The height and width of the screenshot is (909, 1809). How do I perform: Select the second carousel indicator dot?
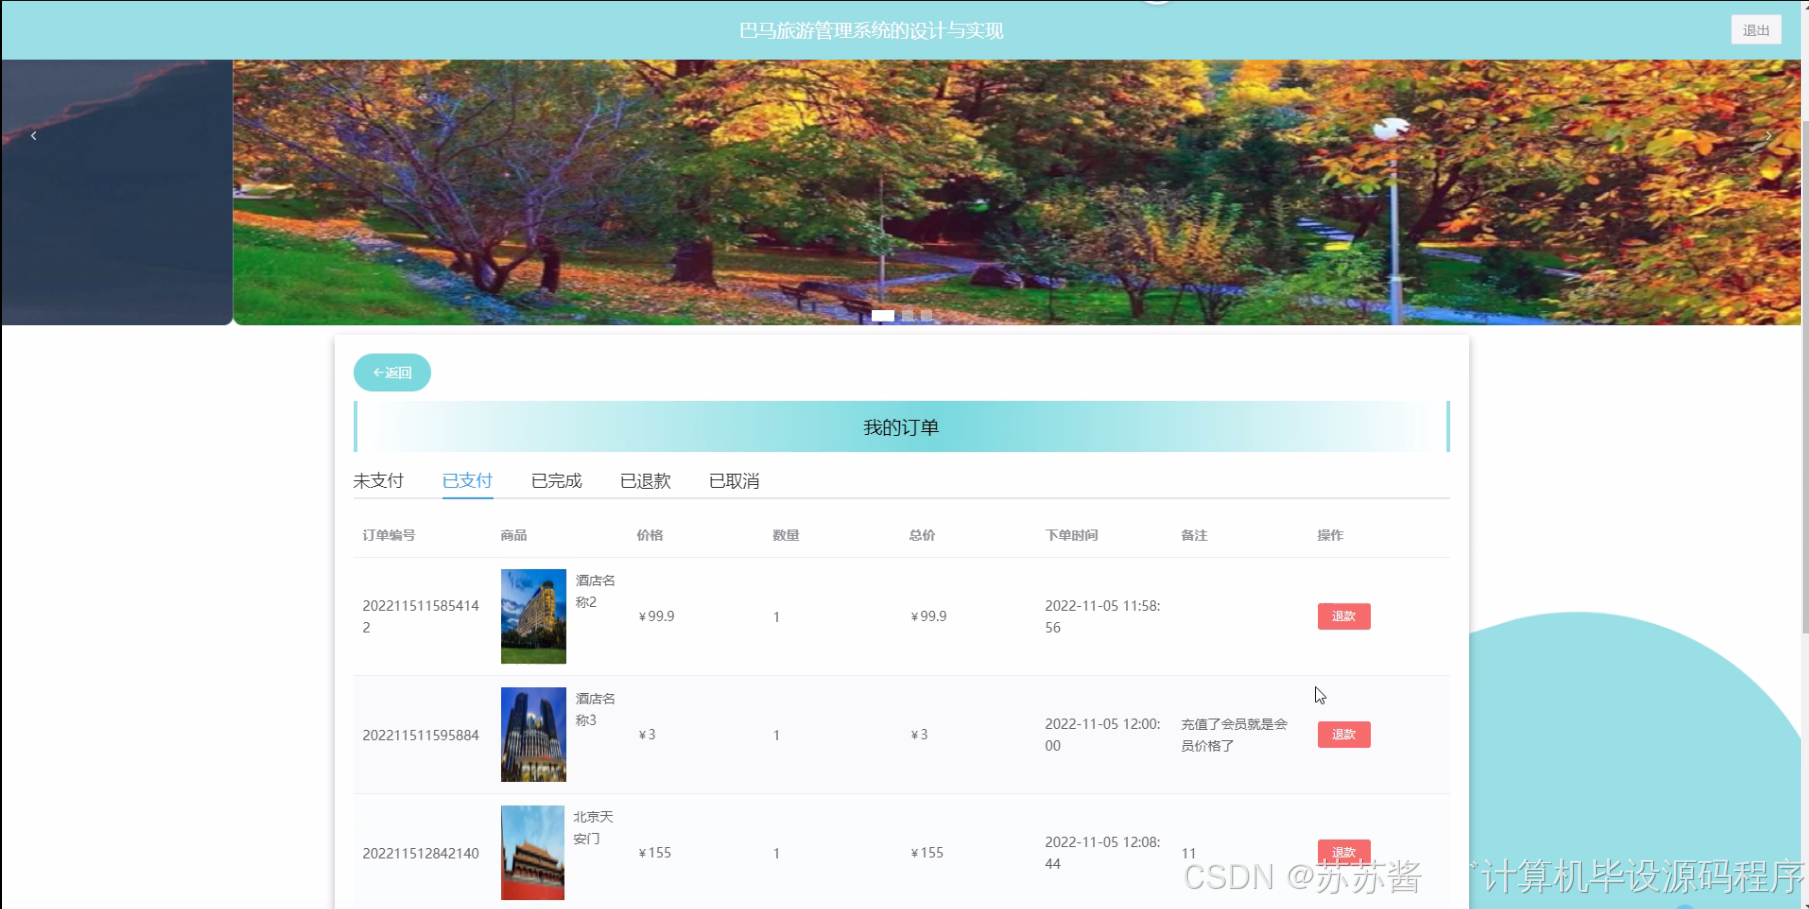coord(907,315)
